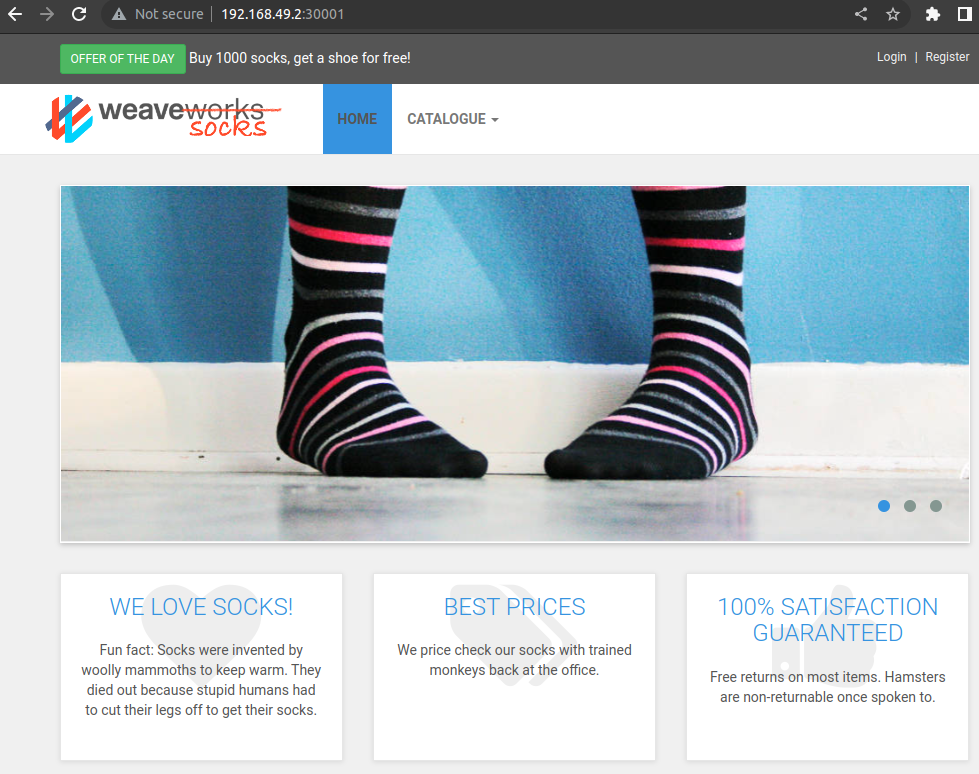This screenshot has height=774, width=979.
Task: Click the browser forward arrow
Action: (47, 14)
